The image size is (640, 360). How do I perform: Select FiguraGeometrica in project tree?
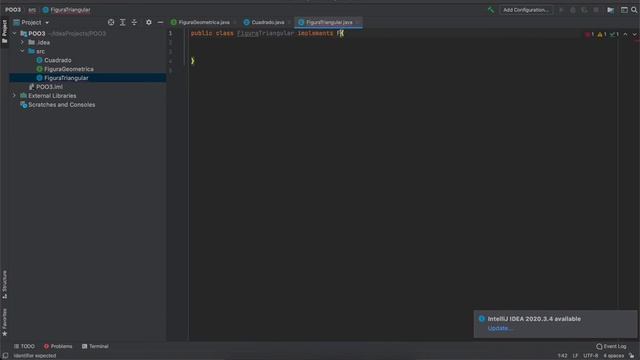(x=69, y=69)
